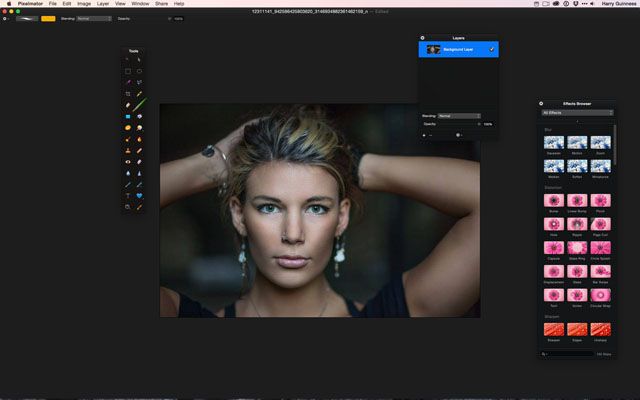Click the add layer plus button

424,134
